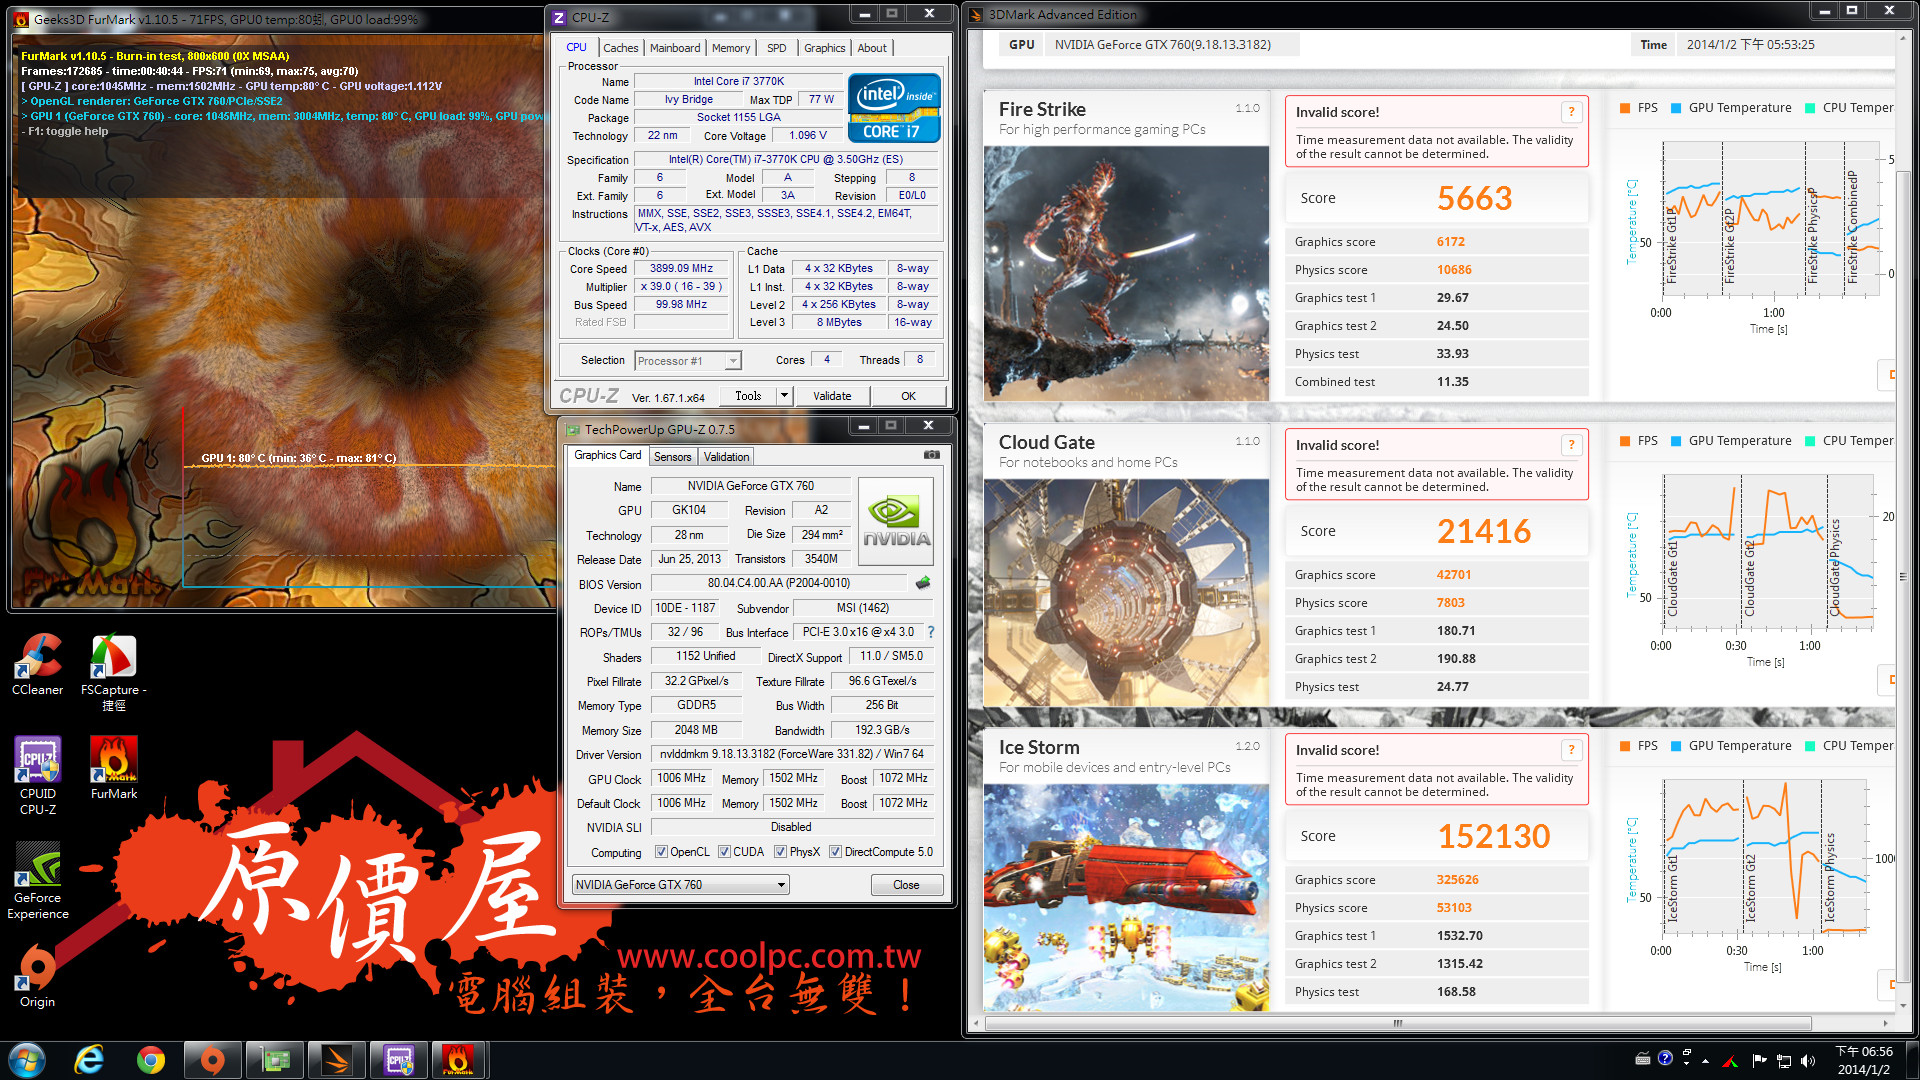1920x1080 pixels.
Task: Click the Ice Storm score 152130
Action: click(1494, 836)
